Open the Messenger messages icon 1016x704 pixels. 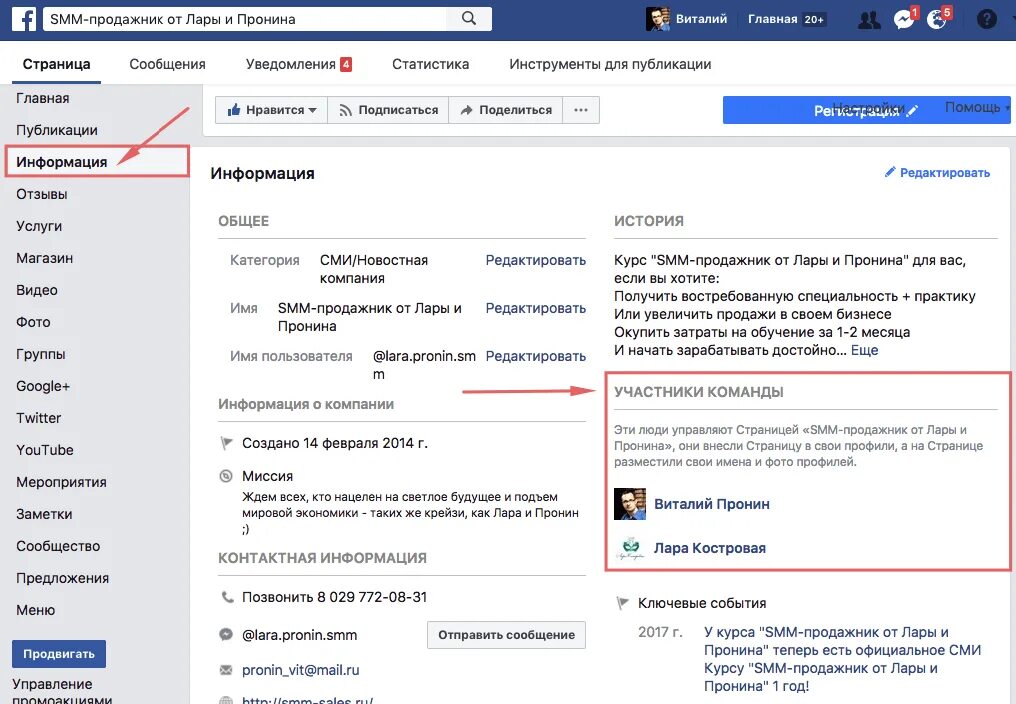(x=903, y=19)
